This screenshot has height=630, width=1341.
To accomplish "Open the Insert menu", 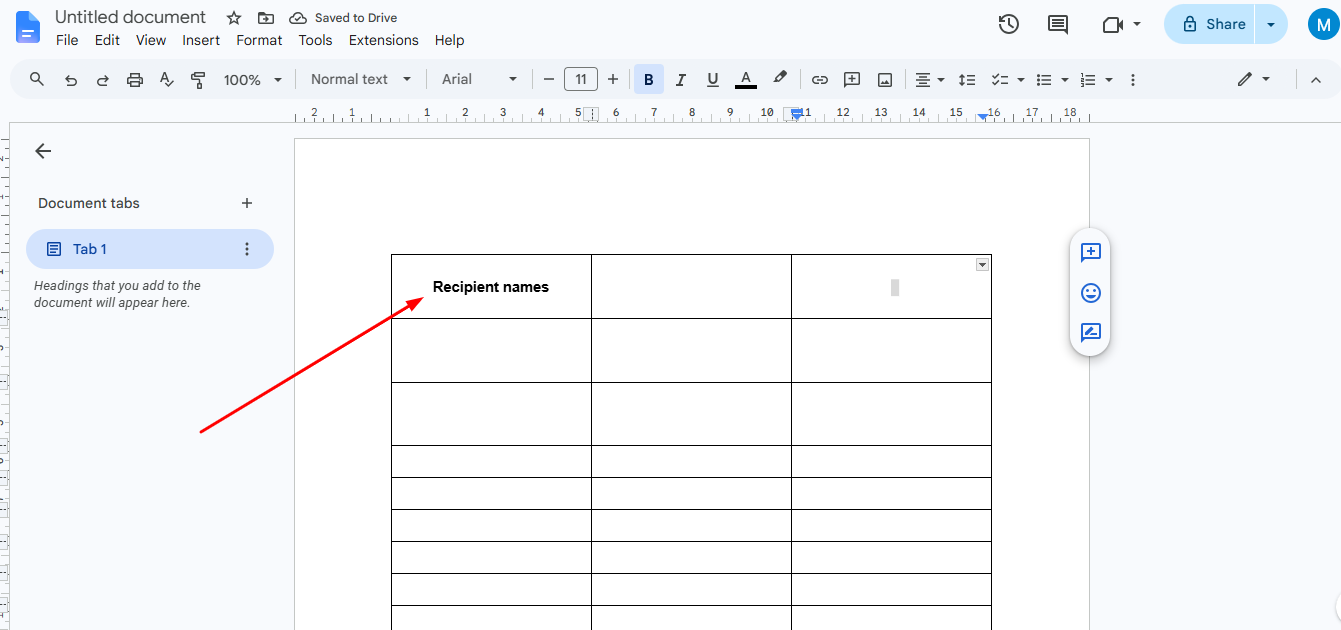I will coord(201,40).
